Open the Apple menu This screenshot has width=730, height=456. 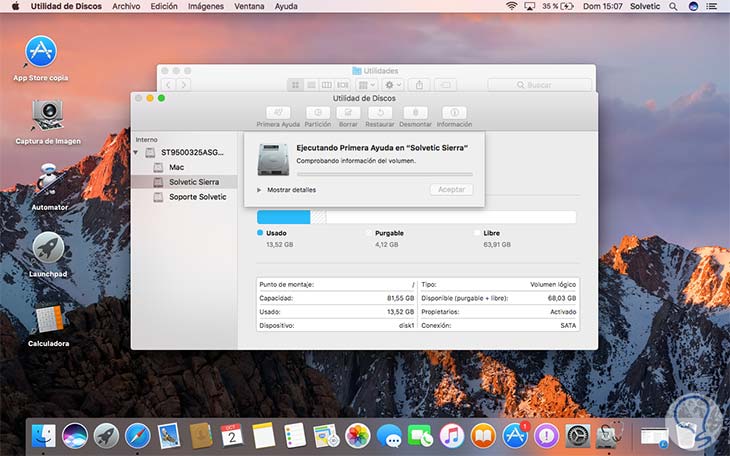click(15, 6)
